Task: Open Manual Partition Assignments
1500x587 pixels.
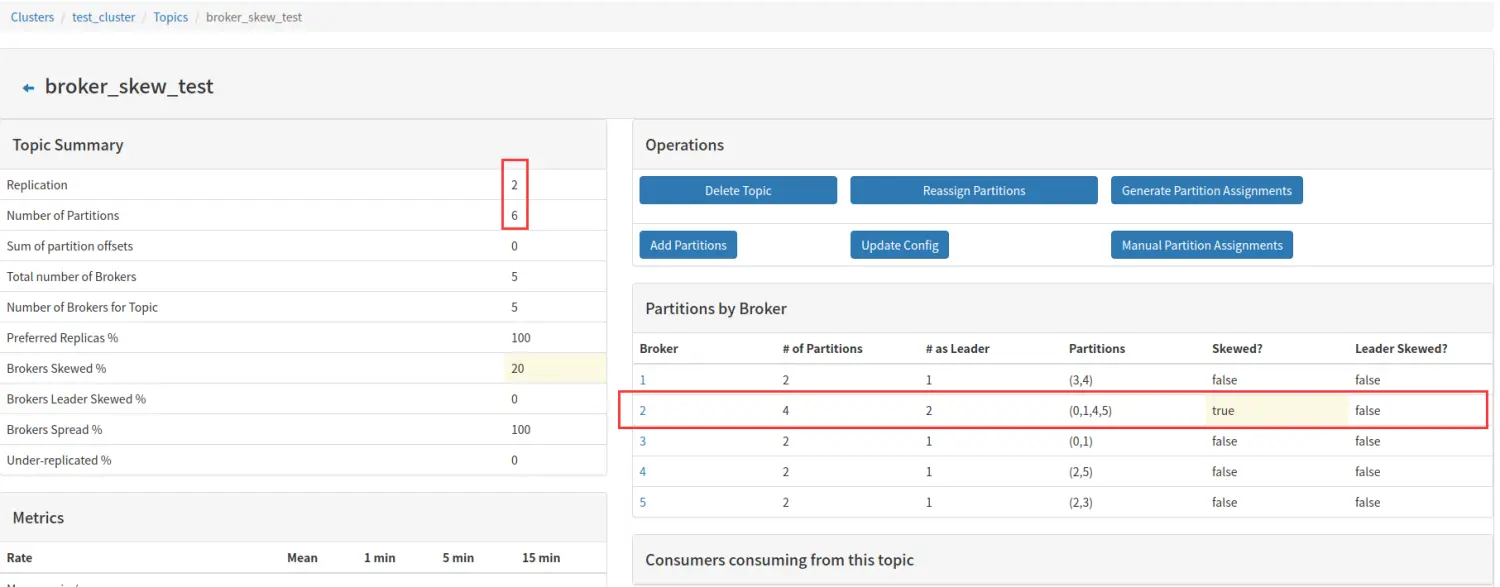Action: (1201, 245)
